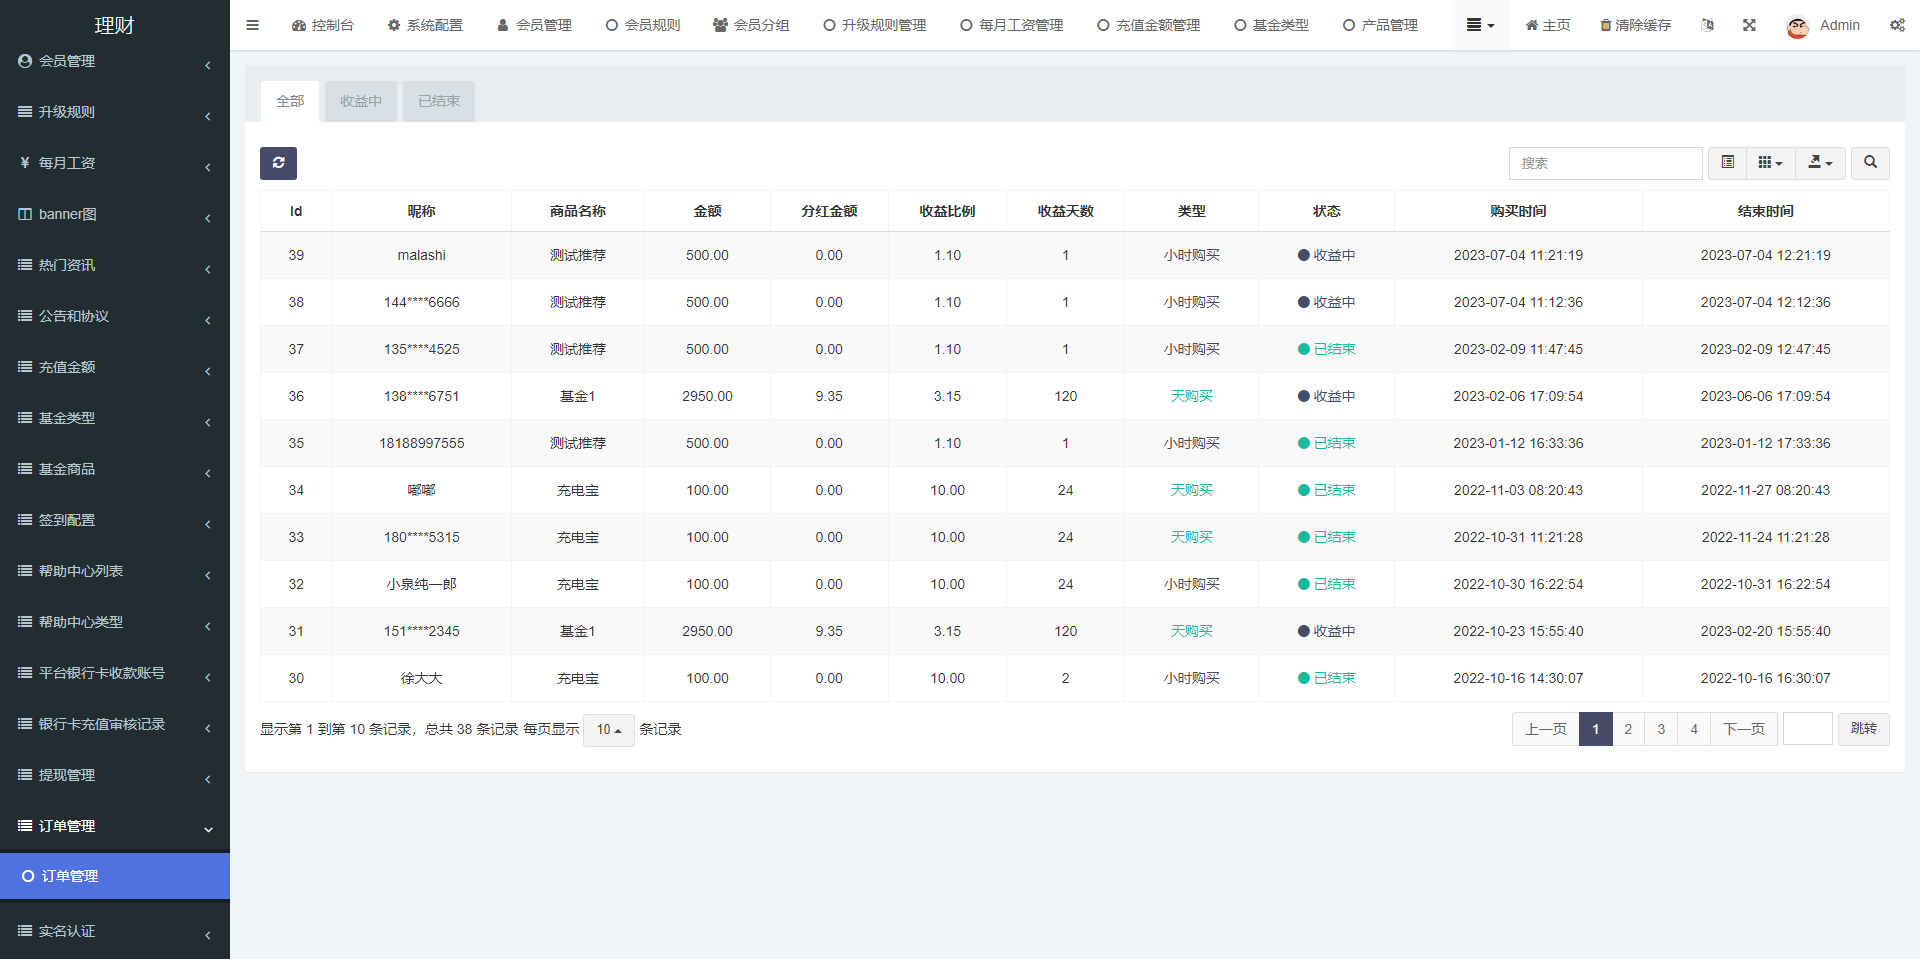Collapse sidebar using the hamburger icon
Image resolution: width=1920 pixels, height=959 pixels.
(252, 25)
